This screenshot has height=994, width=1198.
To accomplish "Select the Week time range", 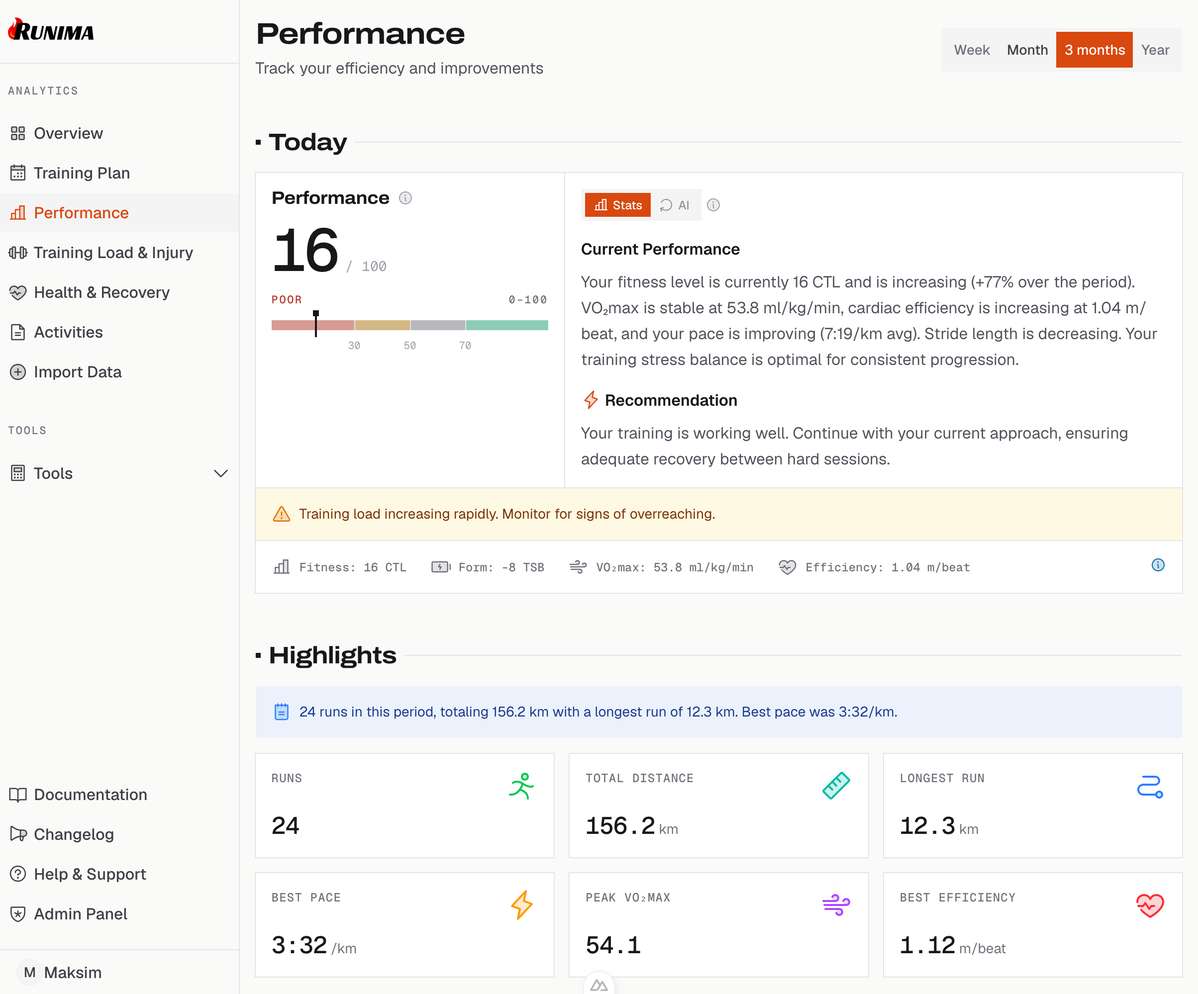I will (x=972, y=50).
